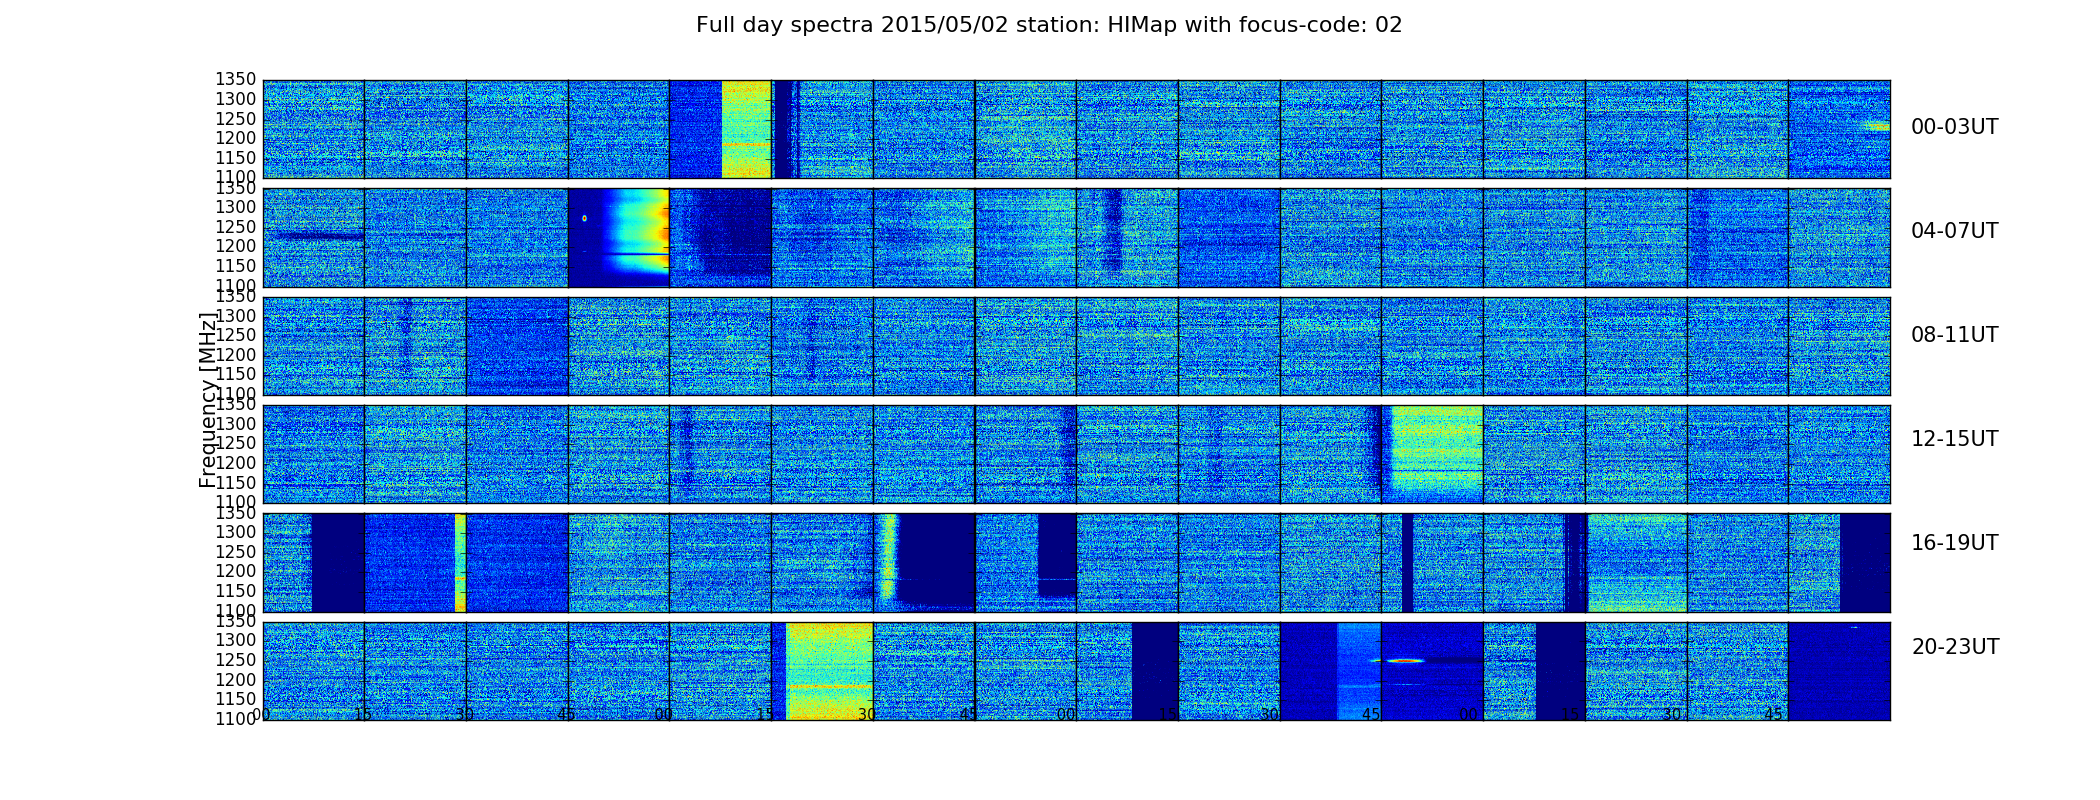Click the 1150 tick of the 00-03UT row
This screenshot has width=2100, height=800.
236,158
